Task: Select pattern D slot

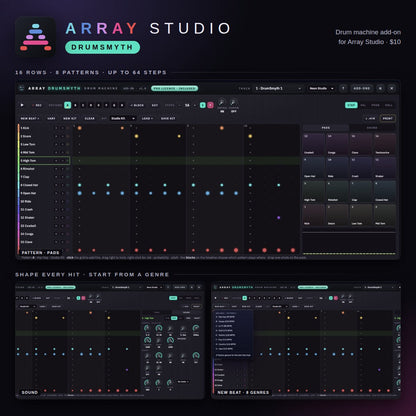Action: (x=91, y=105)
